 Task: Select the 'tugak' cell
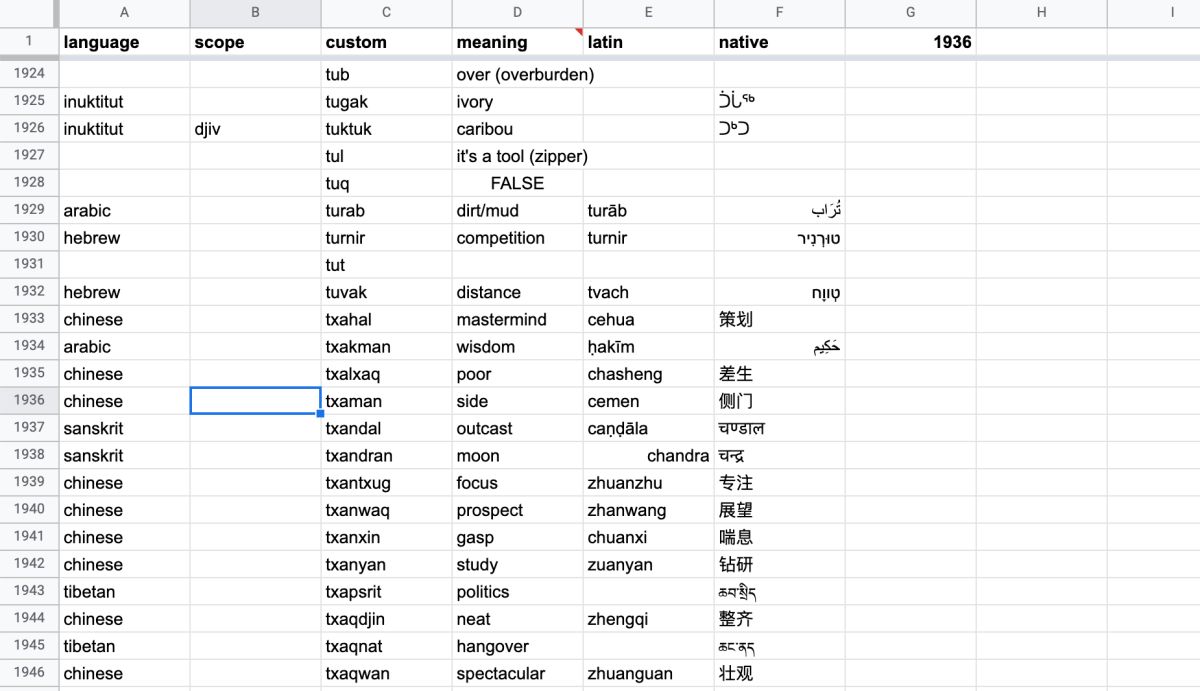pos(387,101)
